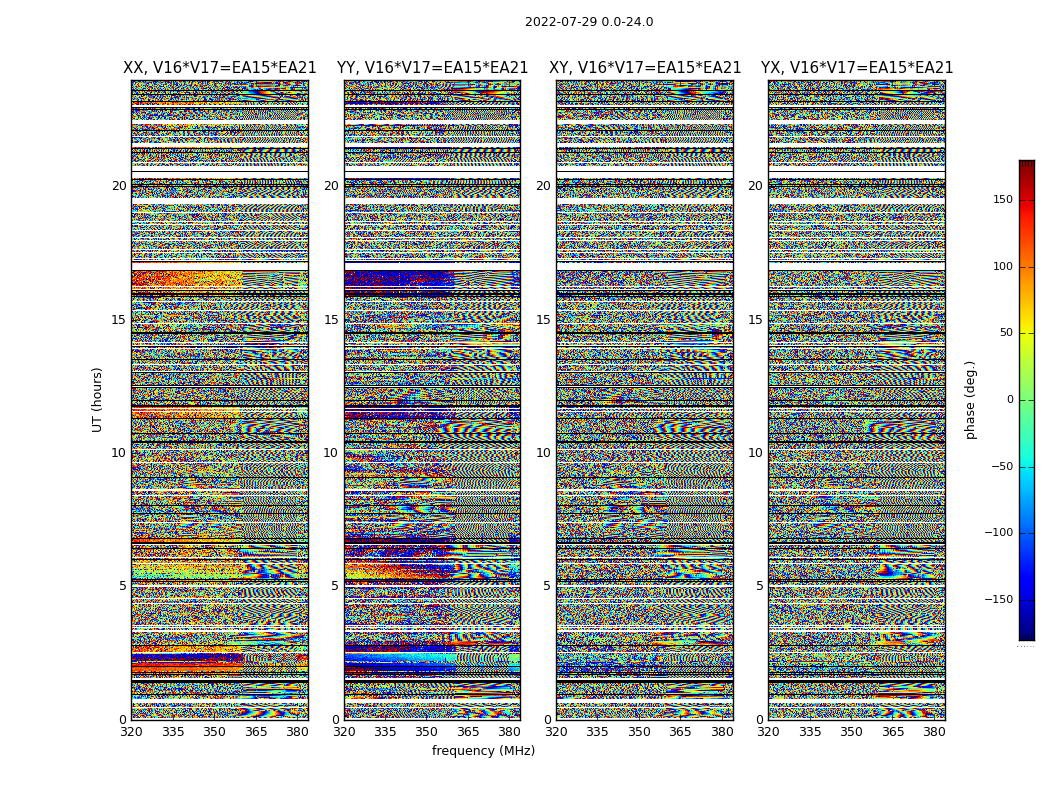Image resolution: width=1050 pixels, height=800 pixels.
Task: Click the 150 tick label on colorbar
Action: 1003,199
